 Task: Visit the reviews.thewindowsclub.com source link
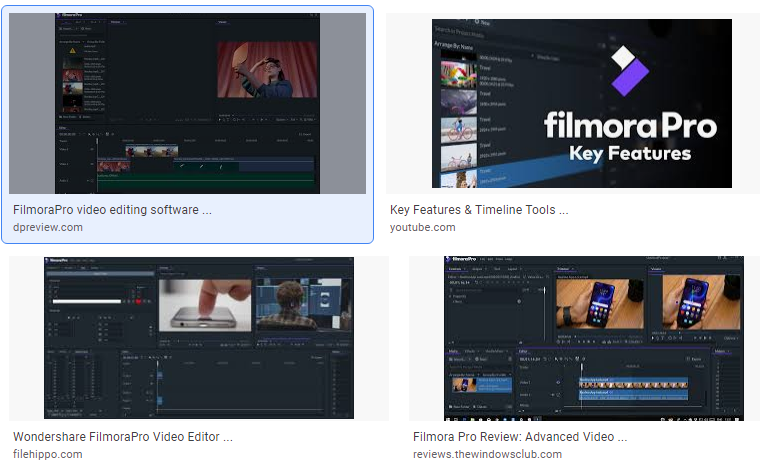tap(487, 454)
